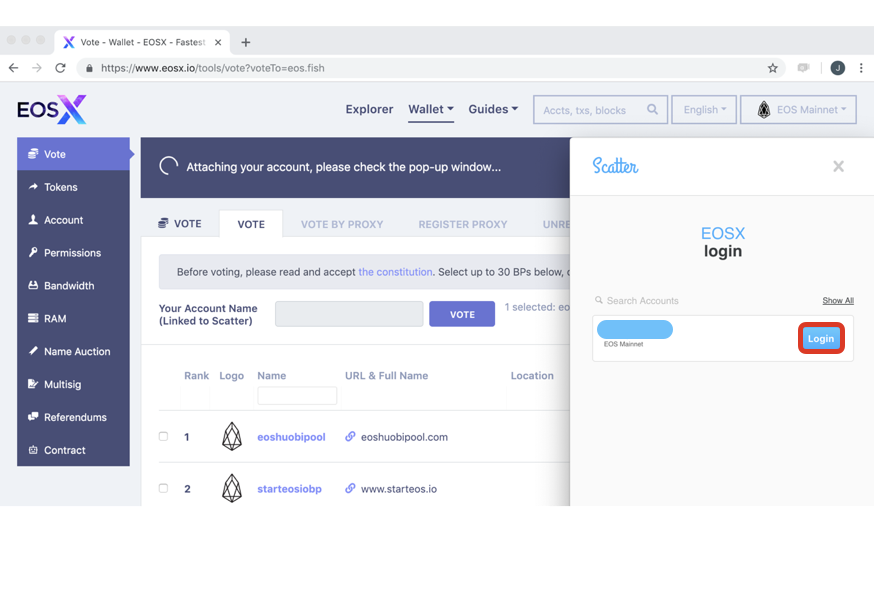Go back in browser history
This screenshot has width=874, height=594.
[x=13, y=68]
